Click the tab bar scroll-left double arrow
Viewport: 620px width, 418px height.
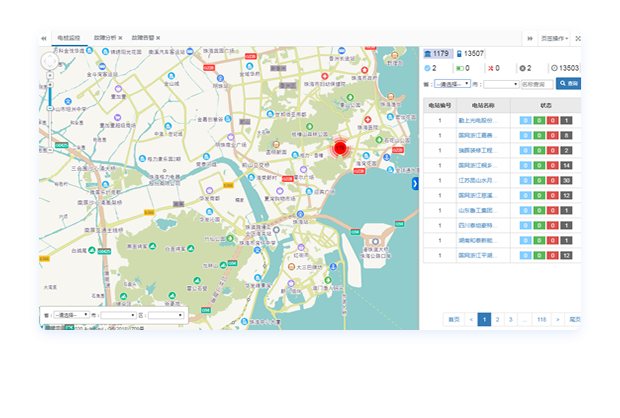(x=44, y=38)
